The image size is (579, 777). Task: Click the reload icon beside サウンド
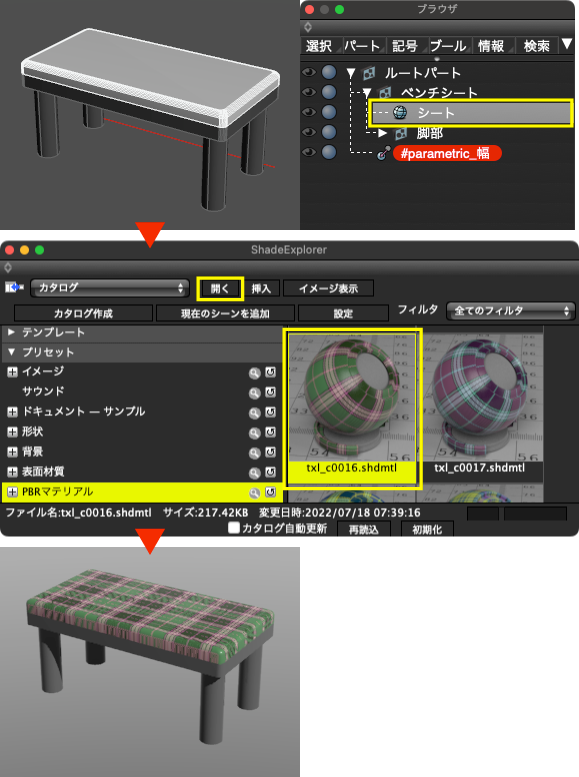270,392
